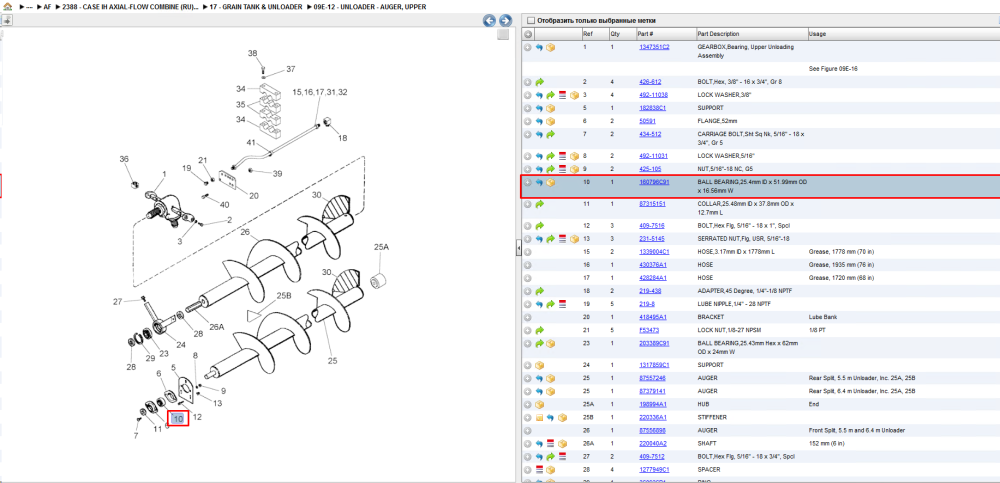Sort by the 'Part Description' column header
Screen dimensions: 1000x483
719,34
